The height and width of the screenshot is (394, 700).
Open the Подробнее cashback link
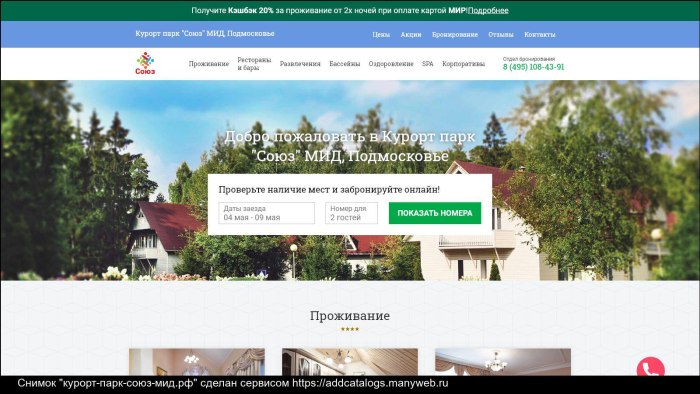488,10
